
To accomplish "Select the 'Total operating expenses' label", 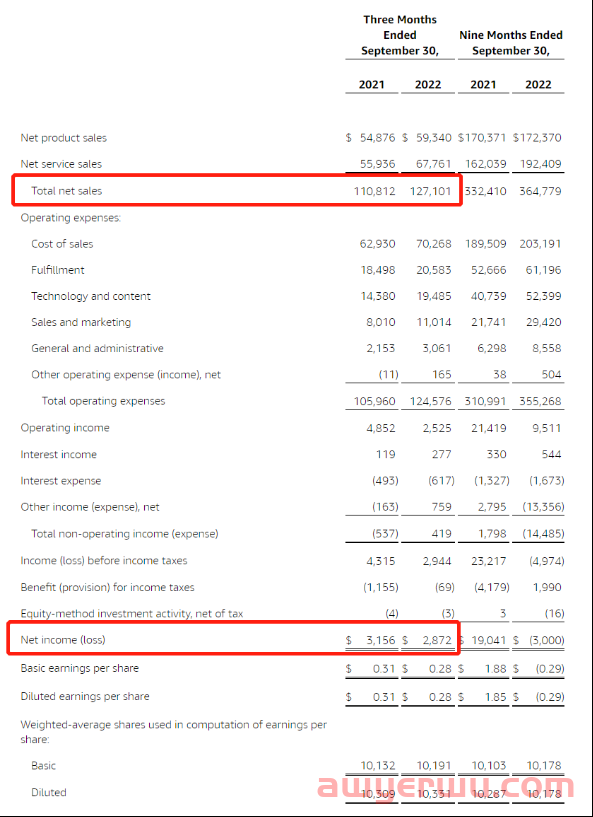I will pos(103,401).
